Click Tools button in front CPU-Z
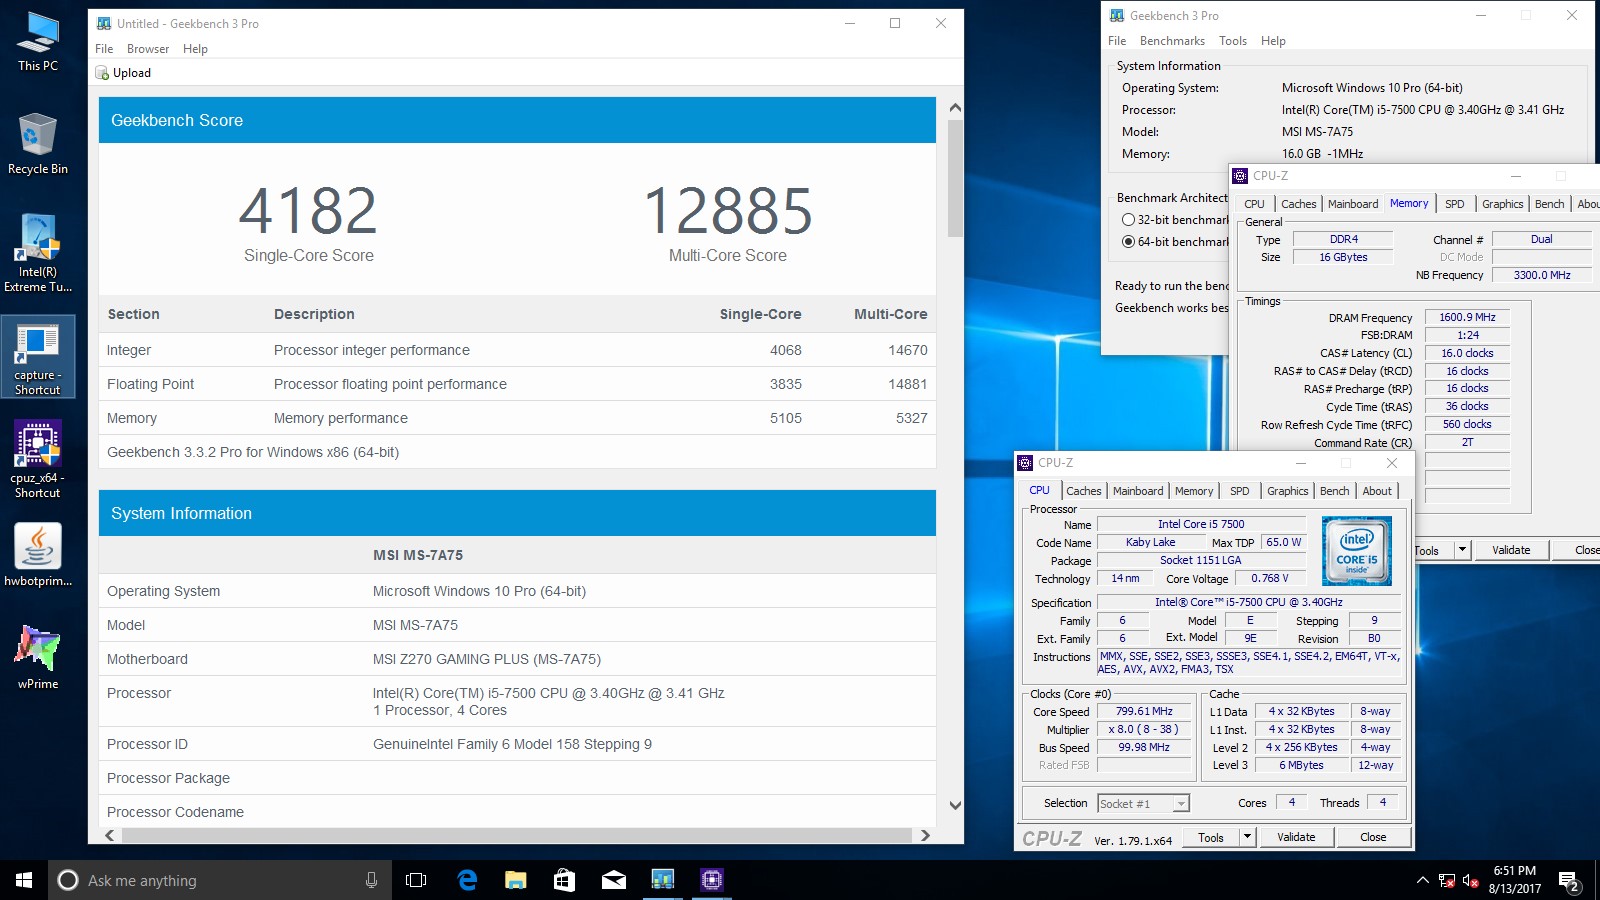1600x900 pixels. tap(1211, 837)
